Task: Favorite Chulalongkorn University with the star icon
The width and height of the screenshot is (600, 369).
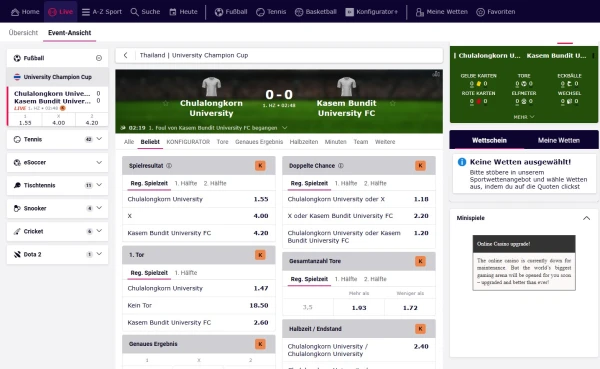Action: pos(166,103)
